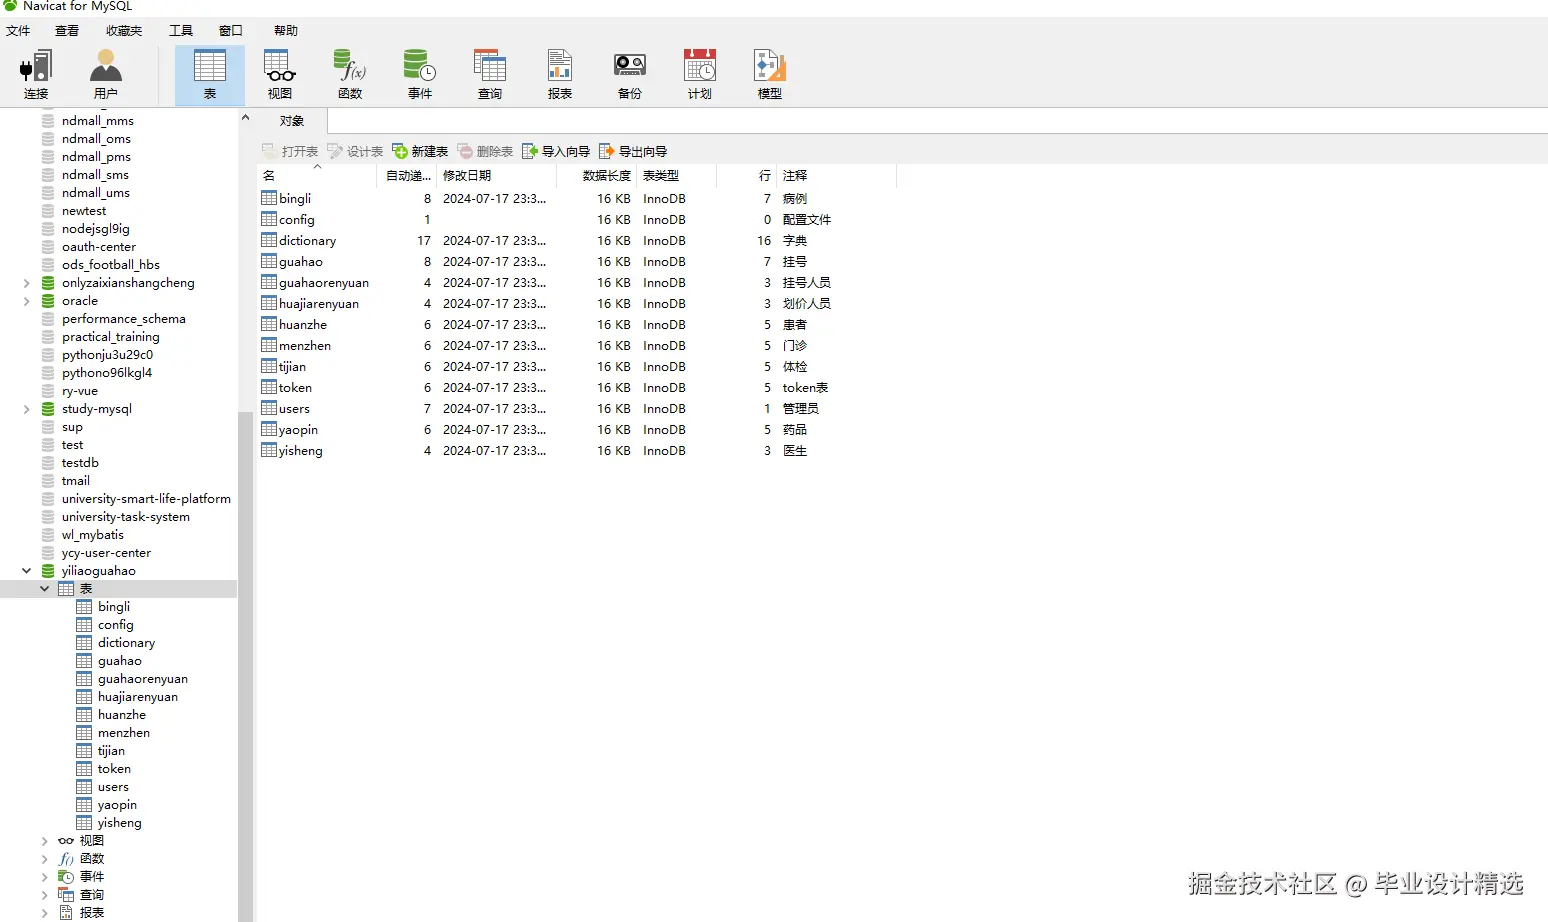
Task: Expand the onlyzaixianshangcheng database node
Action: (26, 283)
